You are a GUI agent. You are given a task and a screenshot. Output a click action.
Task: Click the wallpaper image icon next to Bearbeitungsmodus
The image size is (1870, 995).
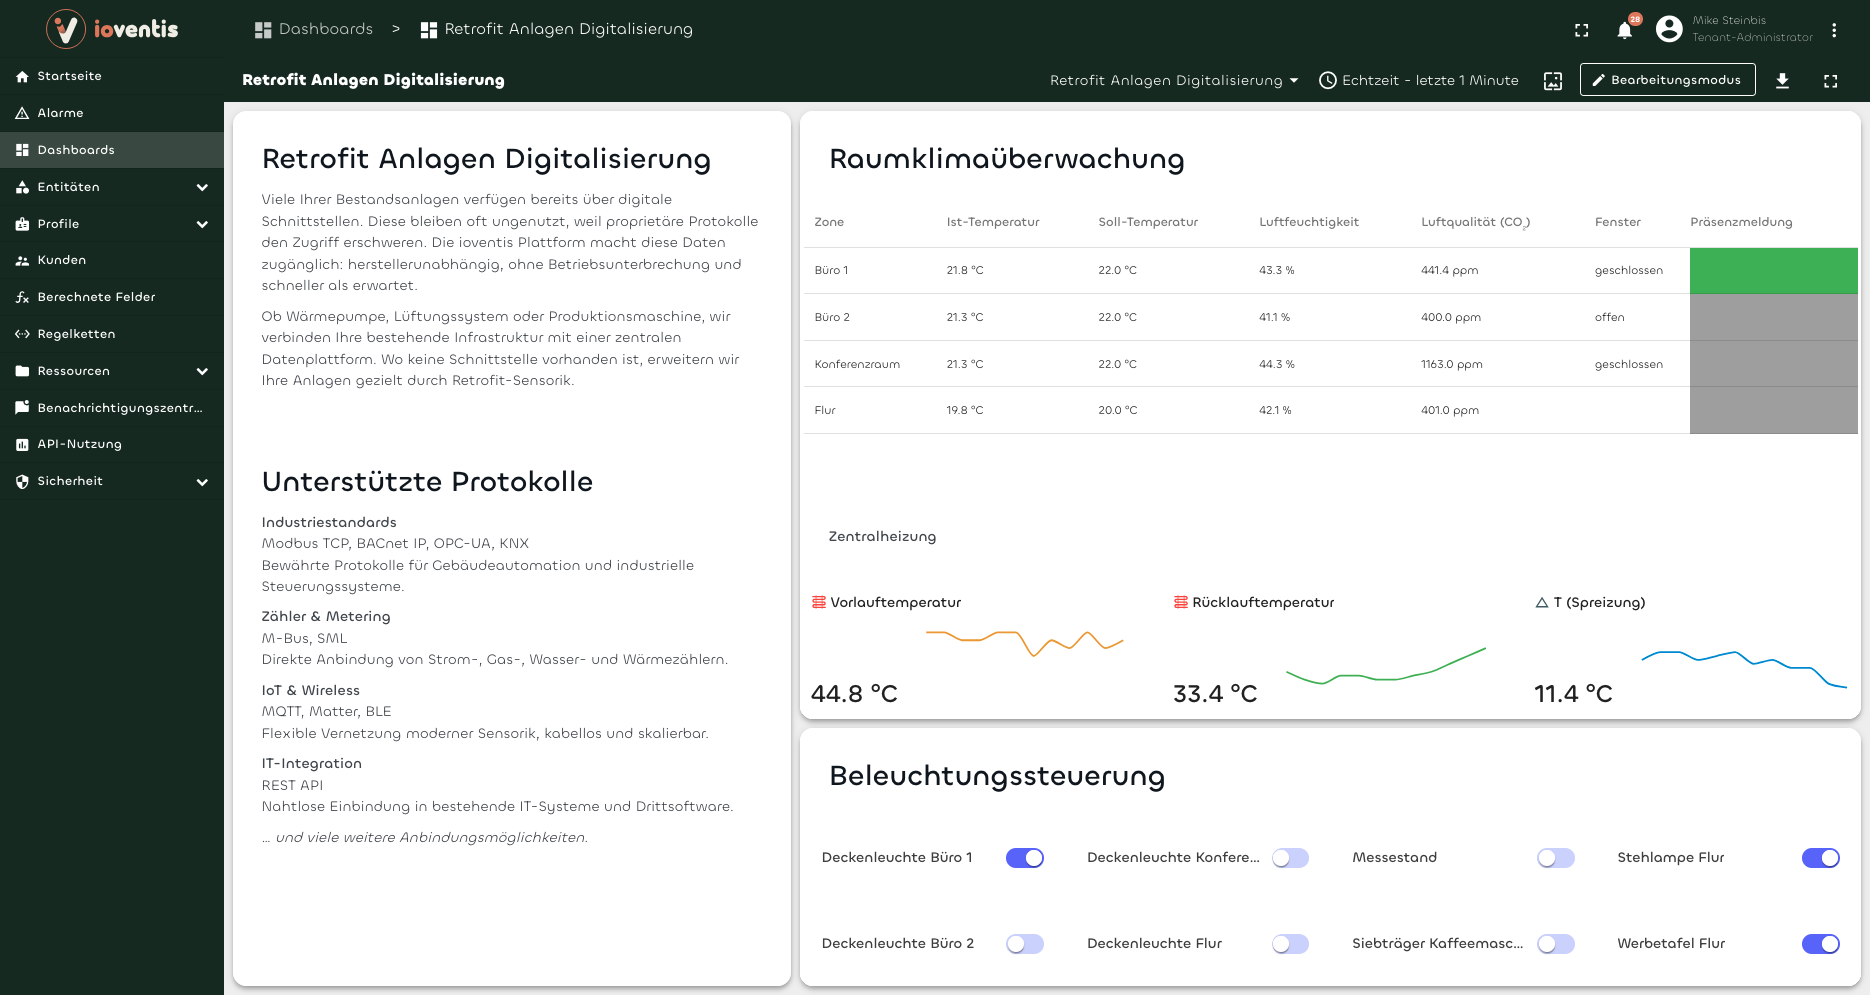(1552, 80)
